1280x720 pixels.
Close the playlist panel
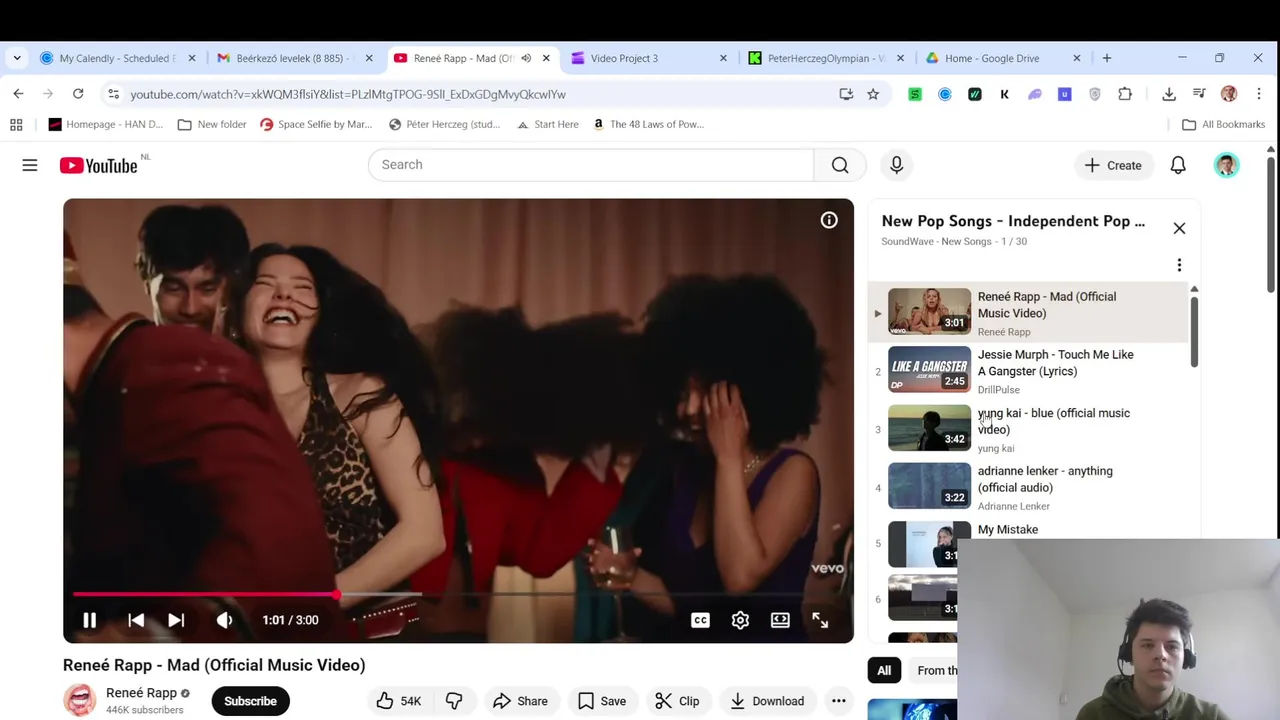pyautogui.click(x=1179, y=228)
